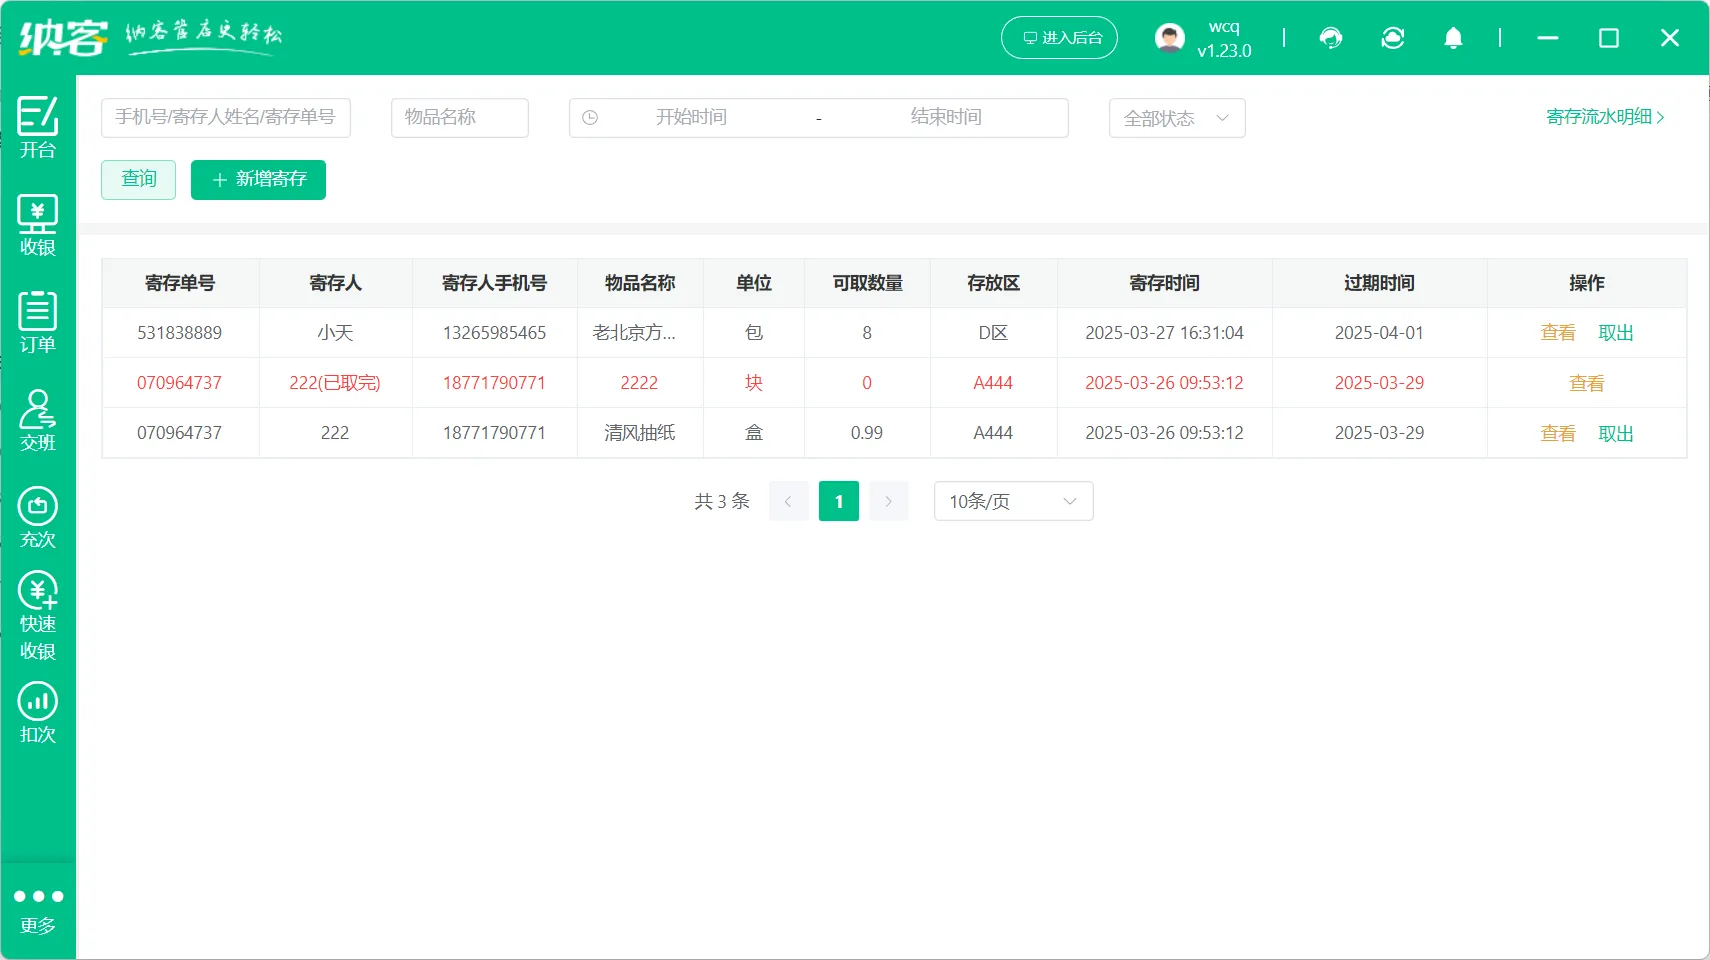Viewport: 1710px width, 960px height.
Task: Go to the previous page arrow
Action: pyautogui.click(x=788, y=501)
